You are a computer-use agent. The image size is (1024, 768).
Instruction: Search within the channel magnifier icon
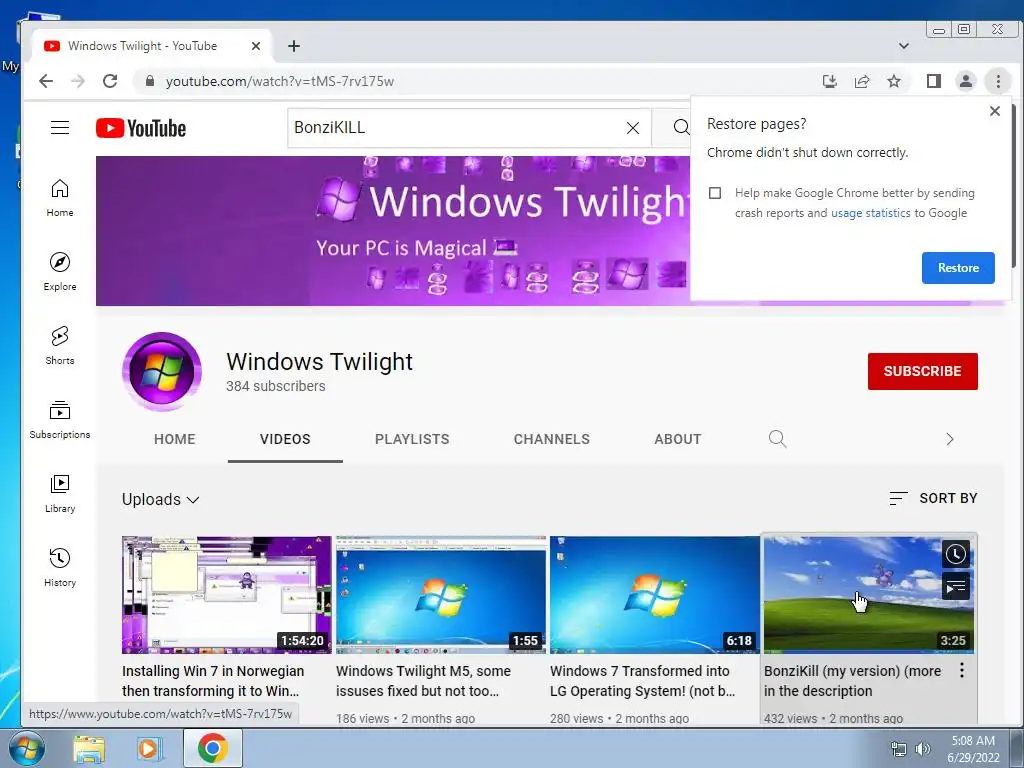pos(777,439)
